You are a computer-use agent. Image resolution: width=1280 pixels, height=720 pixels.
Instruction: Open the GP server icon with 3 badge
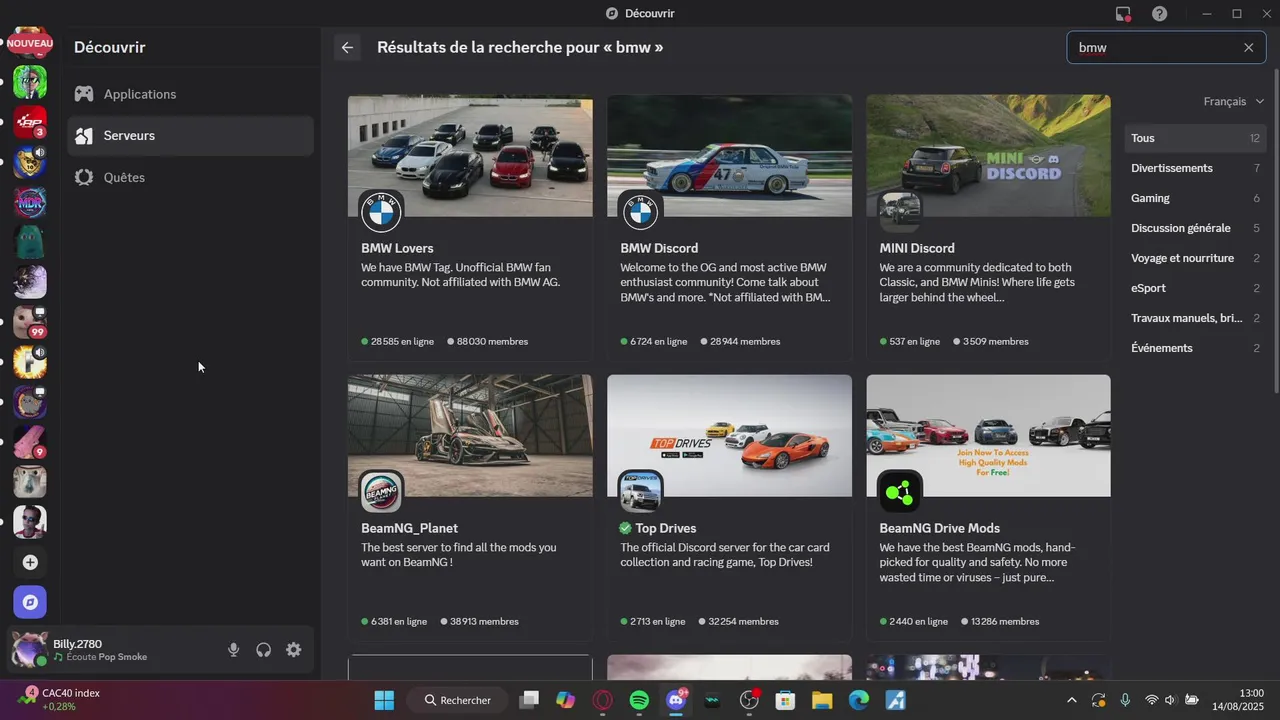tap(30, 122)
